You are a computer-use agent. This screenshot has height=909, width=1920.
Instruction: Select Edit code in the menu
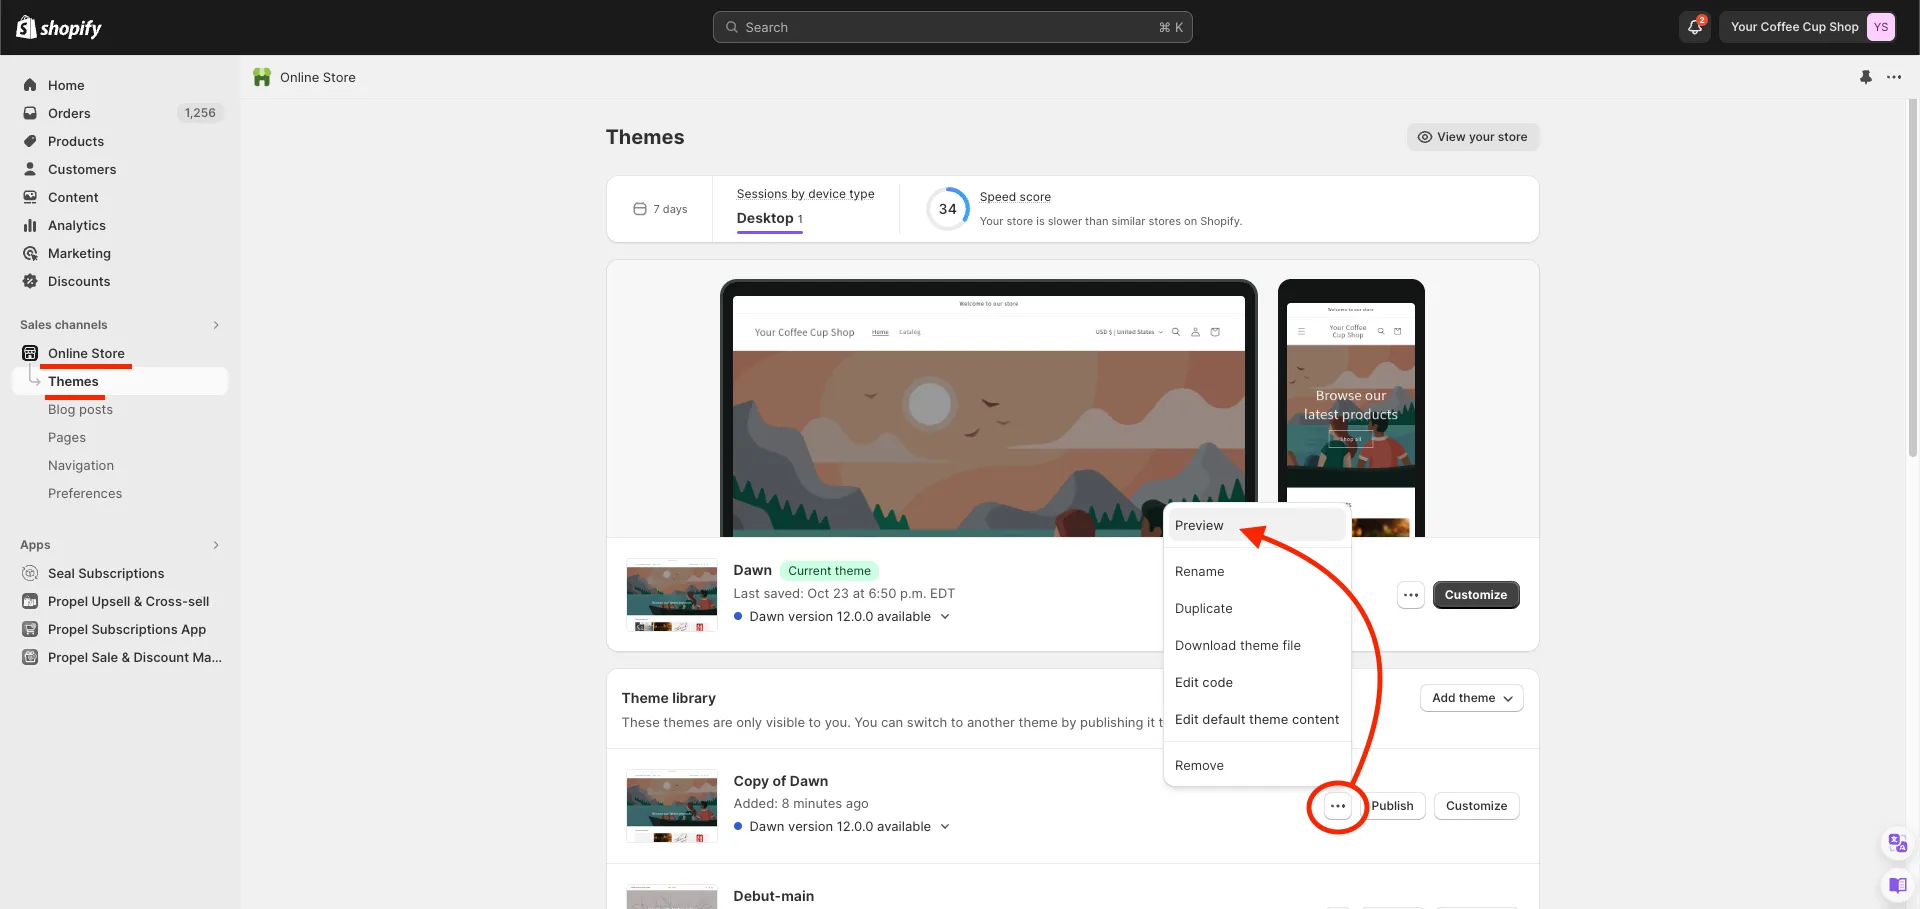pos(1257,682)
